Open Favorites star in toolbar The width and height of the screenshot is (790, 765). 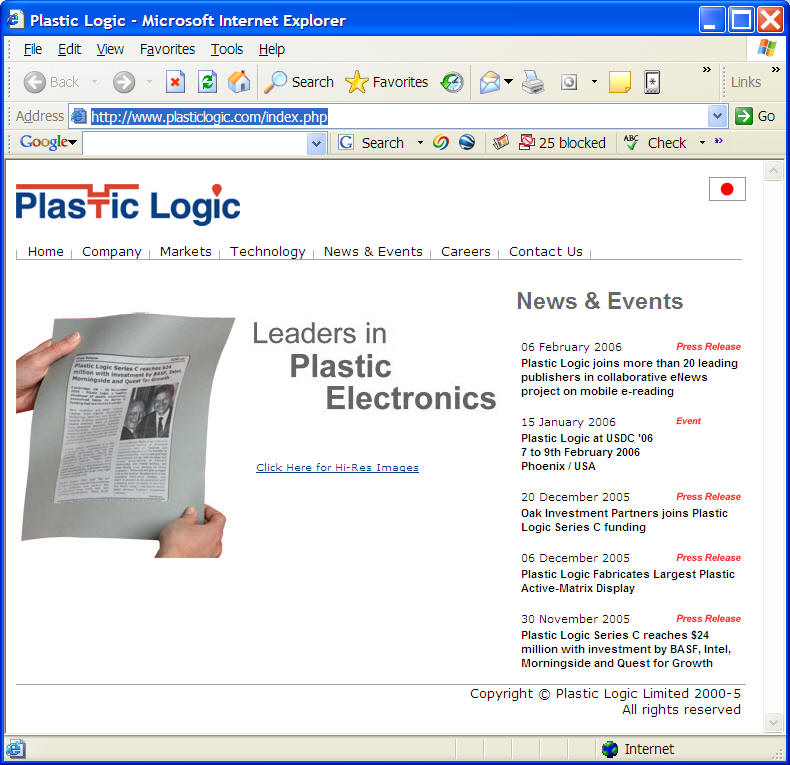tap(387, 82)
